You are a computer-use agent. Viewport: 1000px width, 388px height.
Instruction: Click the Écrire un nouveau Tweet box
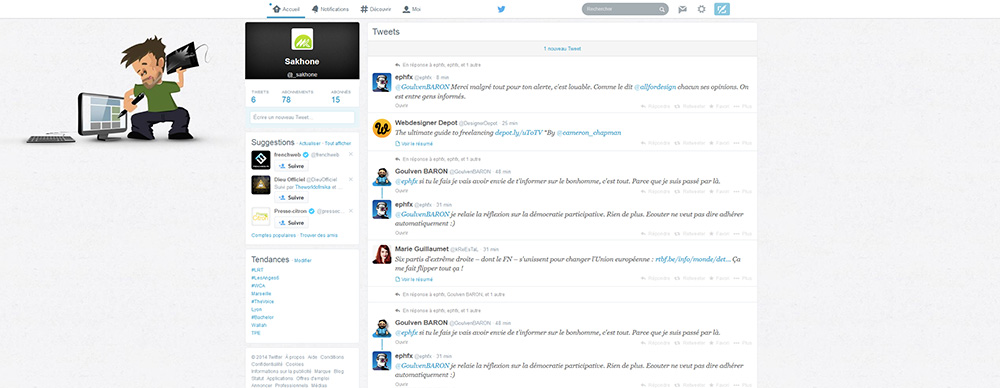tap(302, 117)
